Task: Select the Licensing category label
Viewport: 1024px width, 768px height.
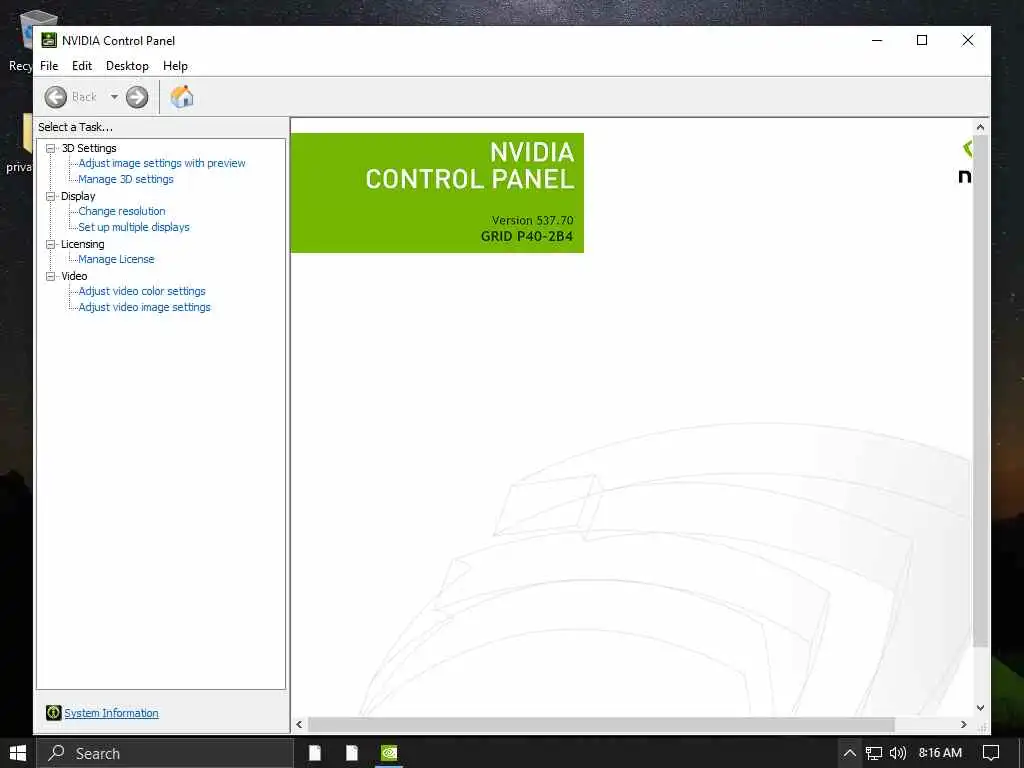Action: [x=82, y=244]
